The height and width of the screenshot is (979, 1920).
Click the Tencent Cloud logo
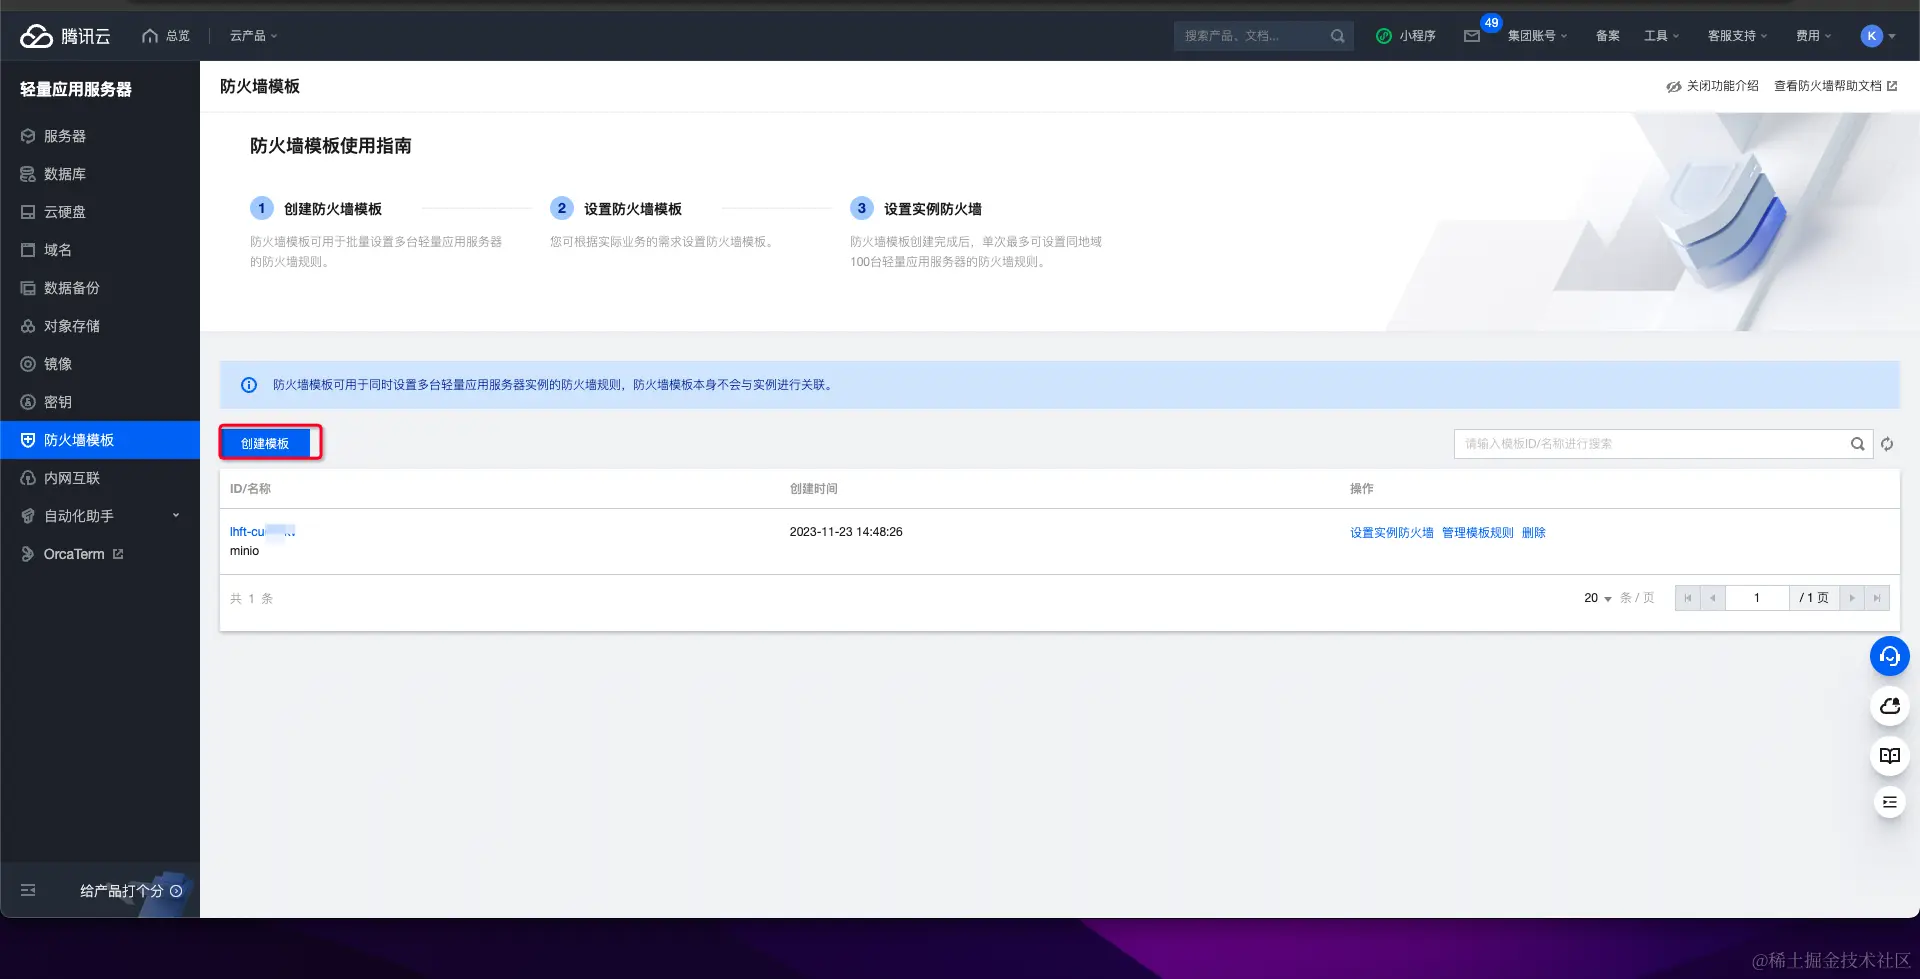point(65,36)
